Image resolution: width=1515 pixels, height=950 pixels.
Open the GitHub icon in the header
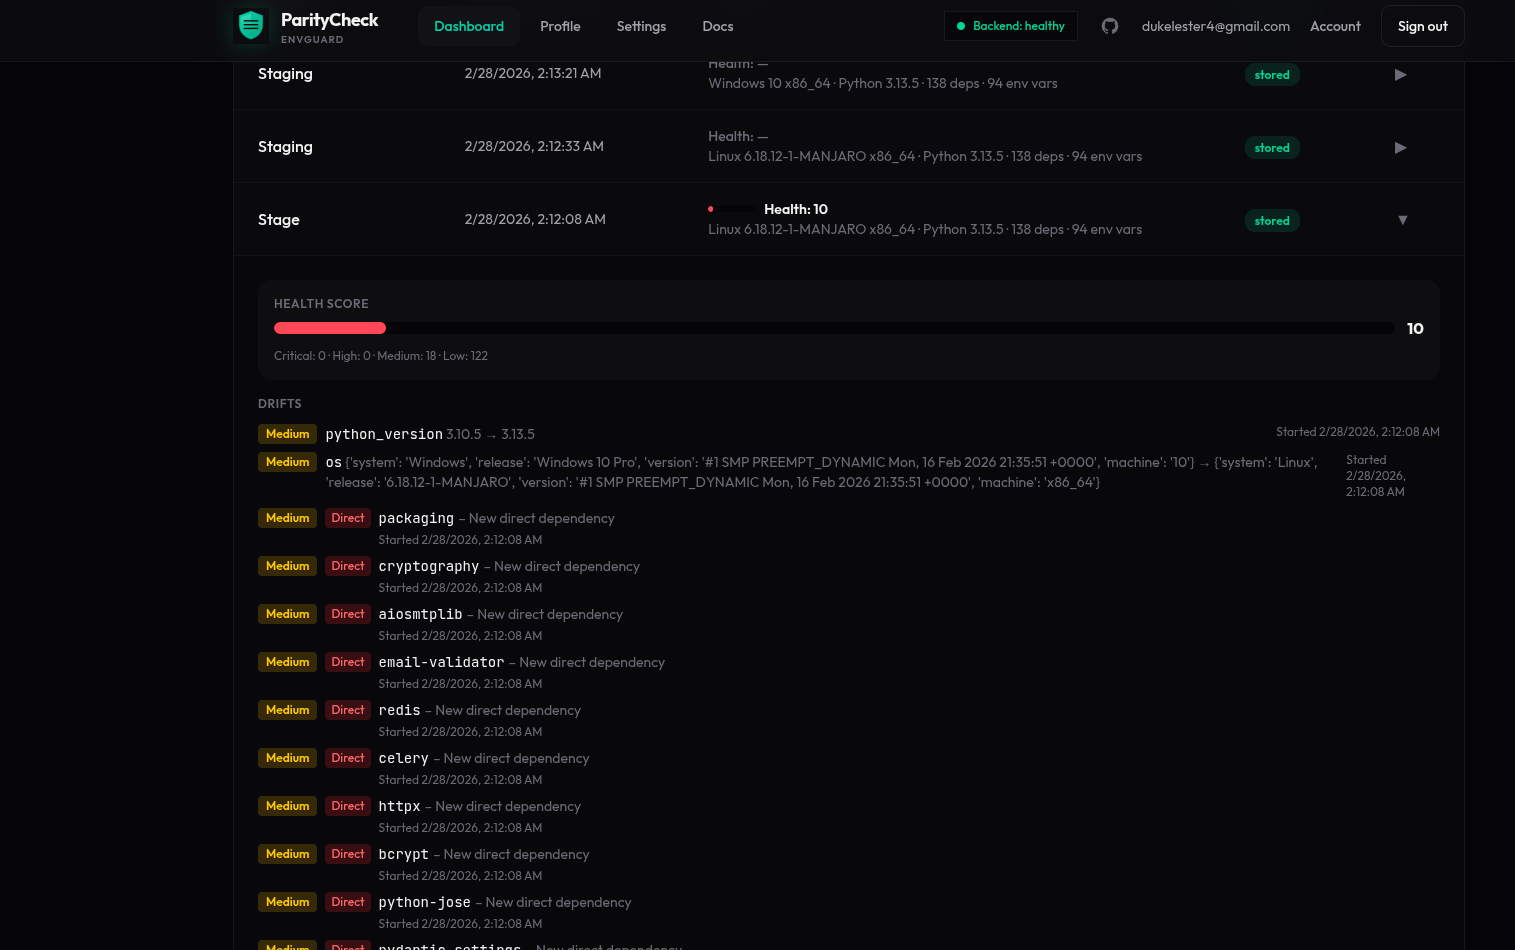(x=1110, y=26)
